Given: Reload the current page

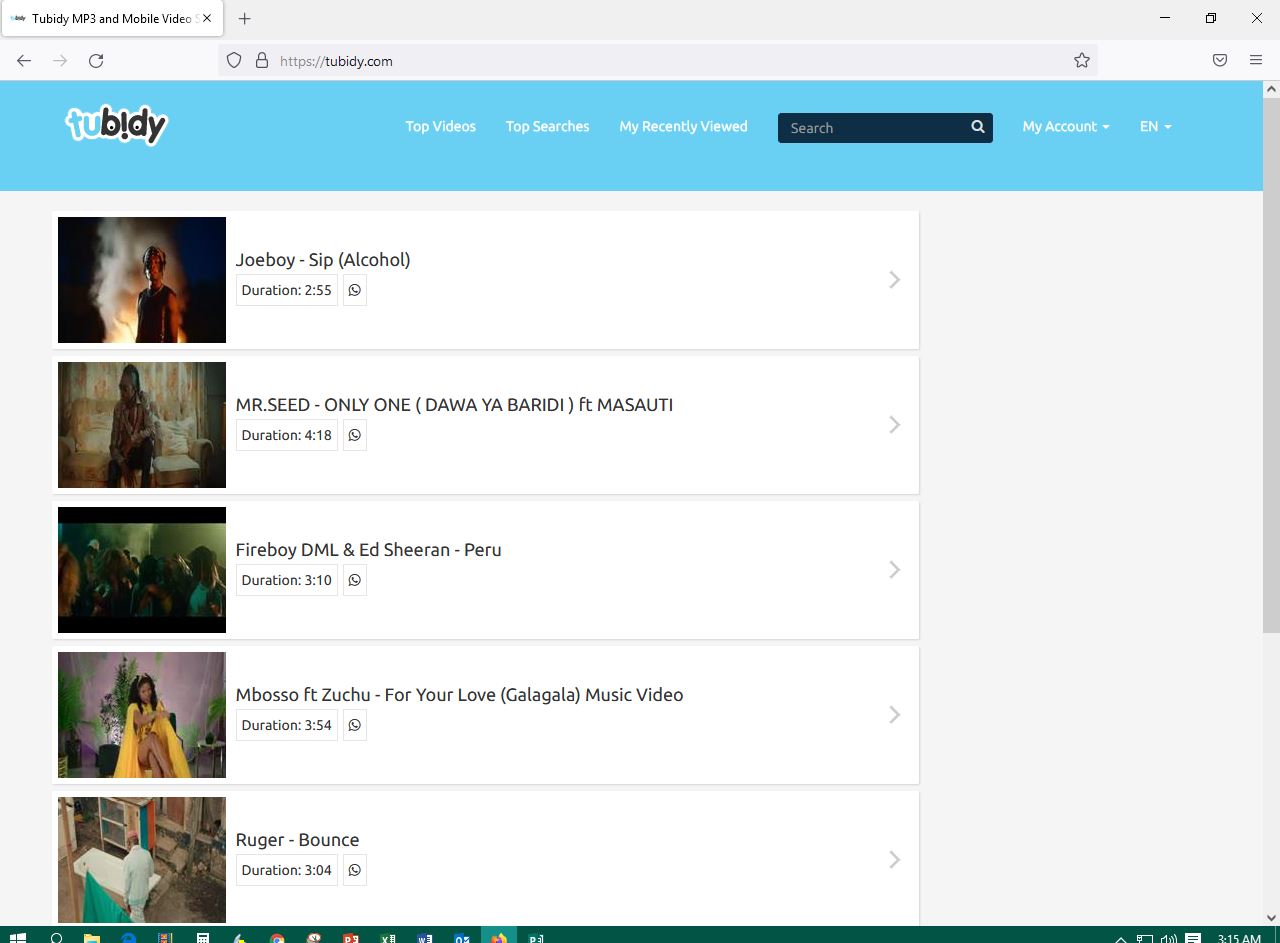Looking at the screenshot, I should coord(96,61).
